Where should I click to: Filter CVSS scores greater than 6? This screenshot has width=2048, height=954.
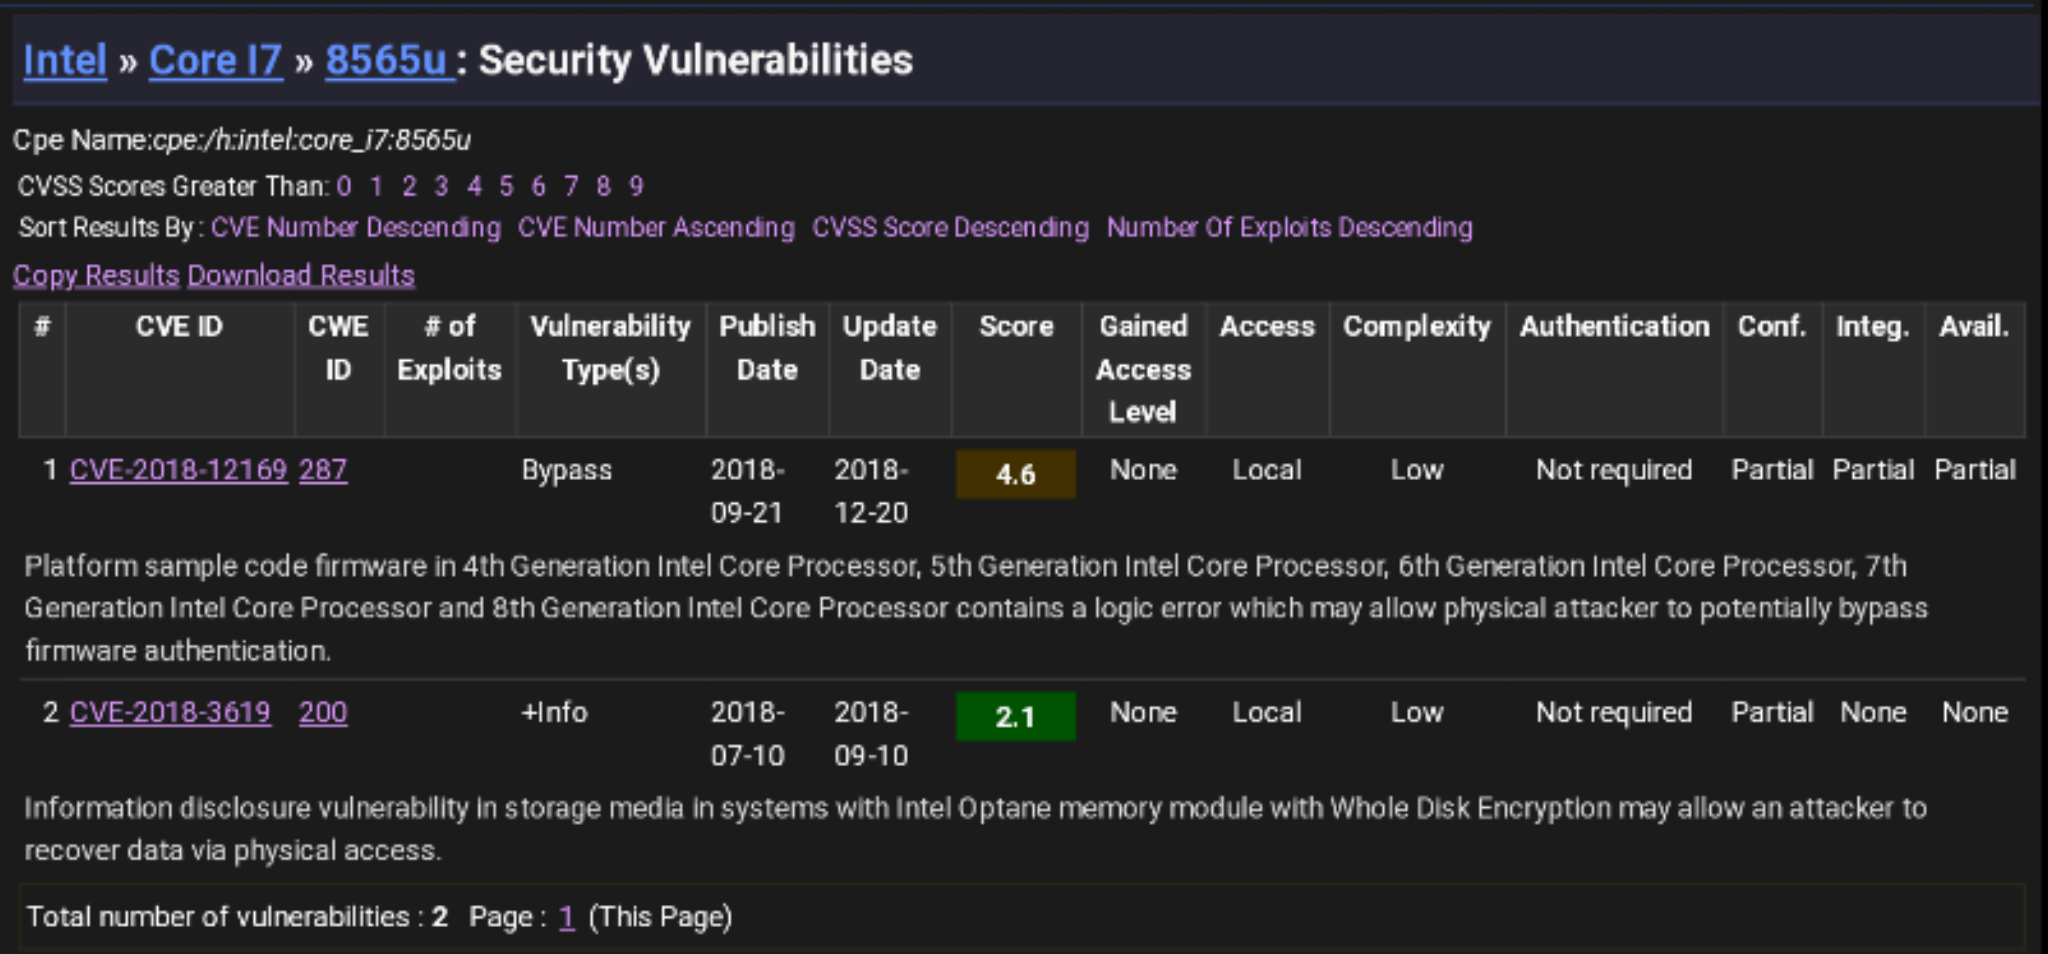coord(538,186)
